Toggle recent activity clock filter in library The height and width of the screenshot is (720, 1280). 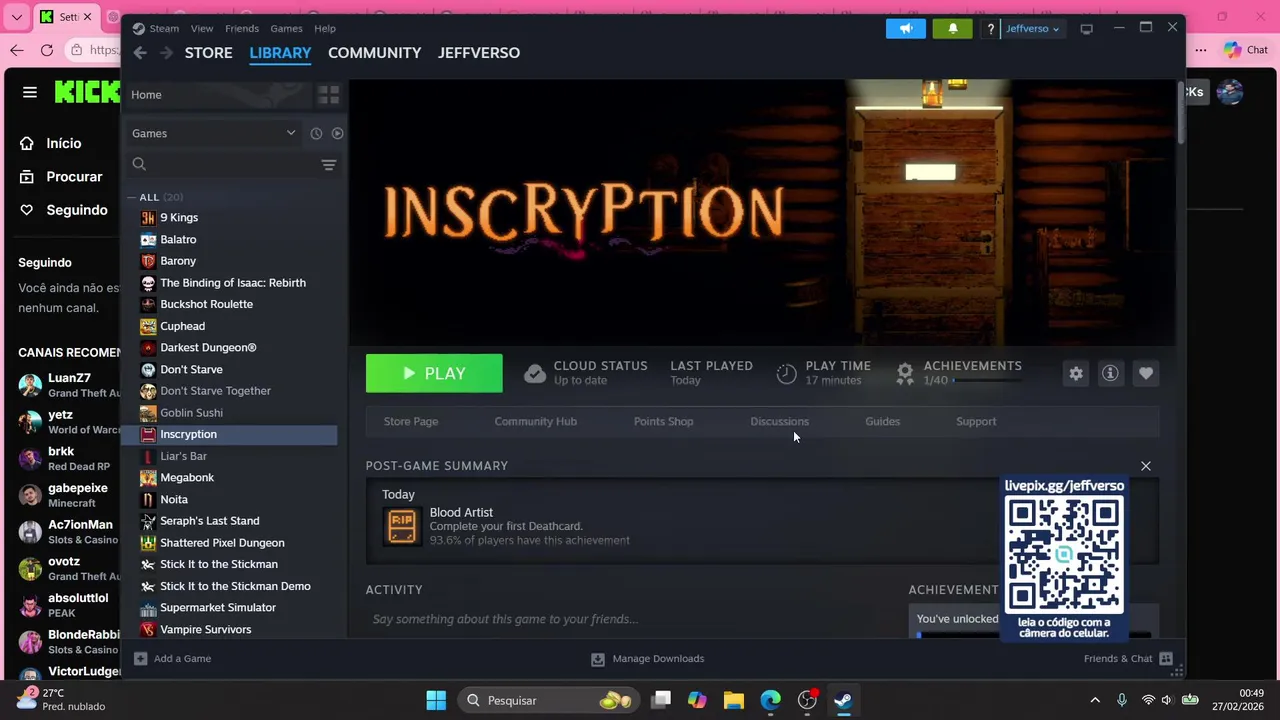[x=316, y=133]
